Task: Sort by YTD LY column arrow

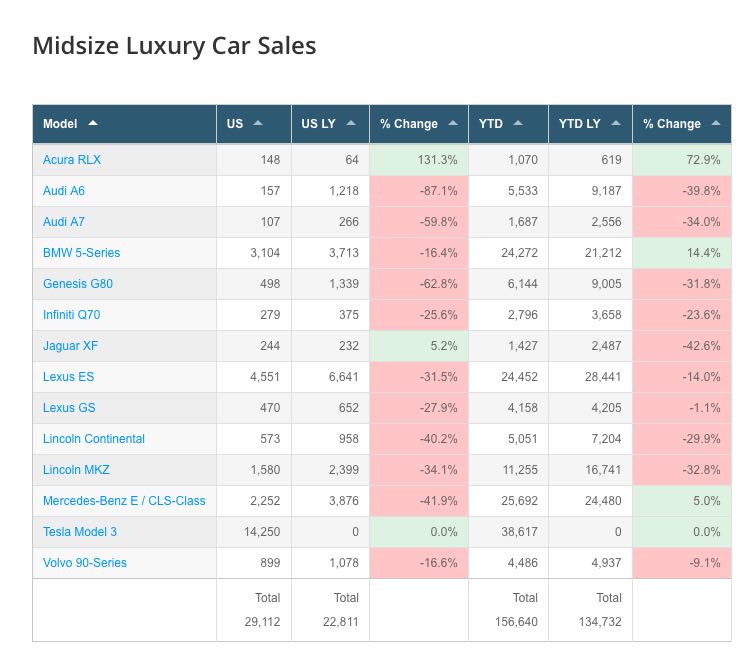Action: click(x=616, y=123)
